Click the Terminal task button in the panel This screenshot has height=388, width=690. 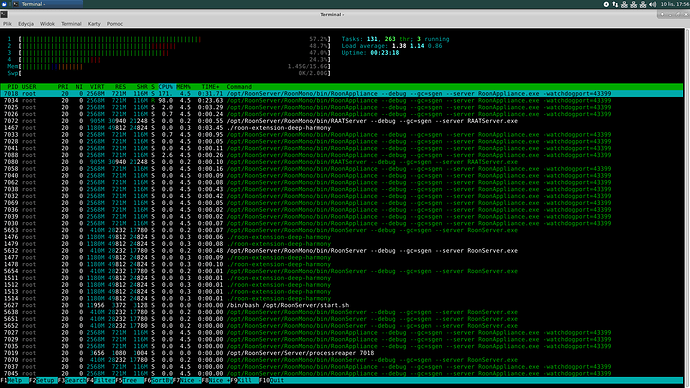47,4
